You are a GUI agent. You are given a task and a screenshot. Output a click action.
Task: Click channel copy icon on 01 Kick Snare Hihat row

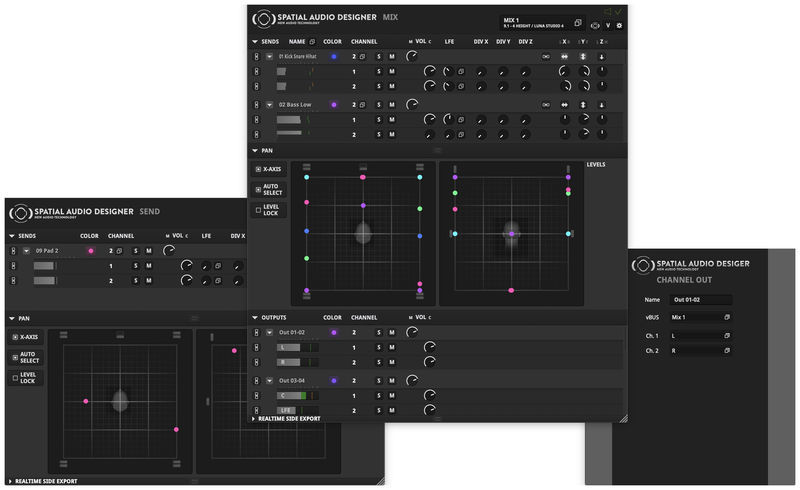click(362, 57)
